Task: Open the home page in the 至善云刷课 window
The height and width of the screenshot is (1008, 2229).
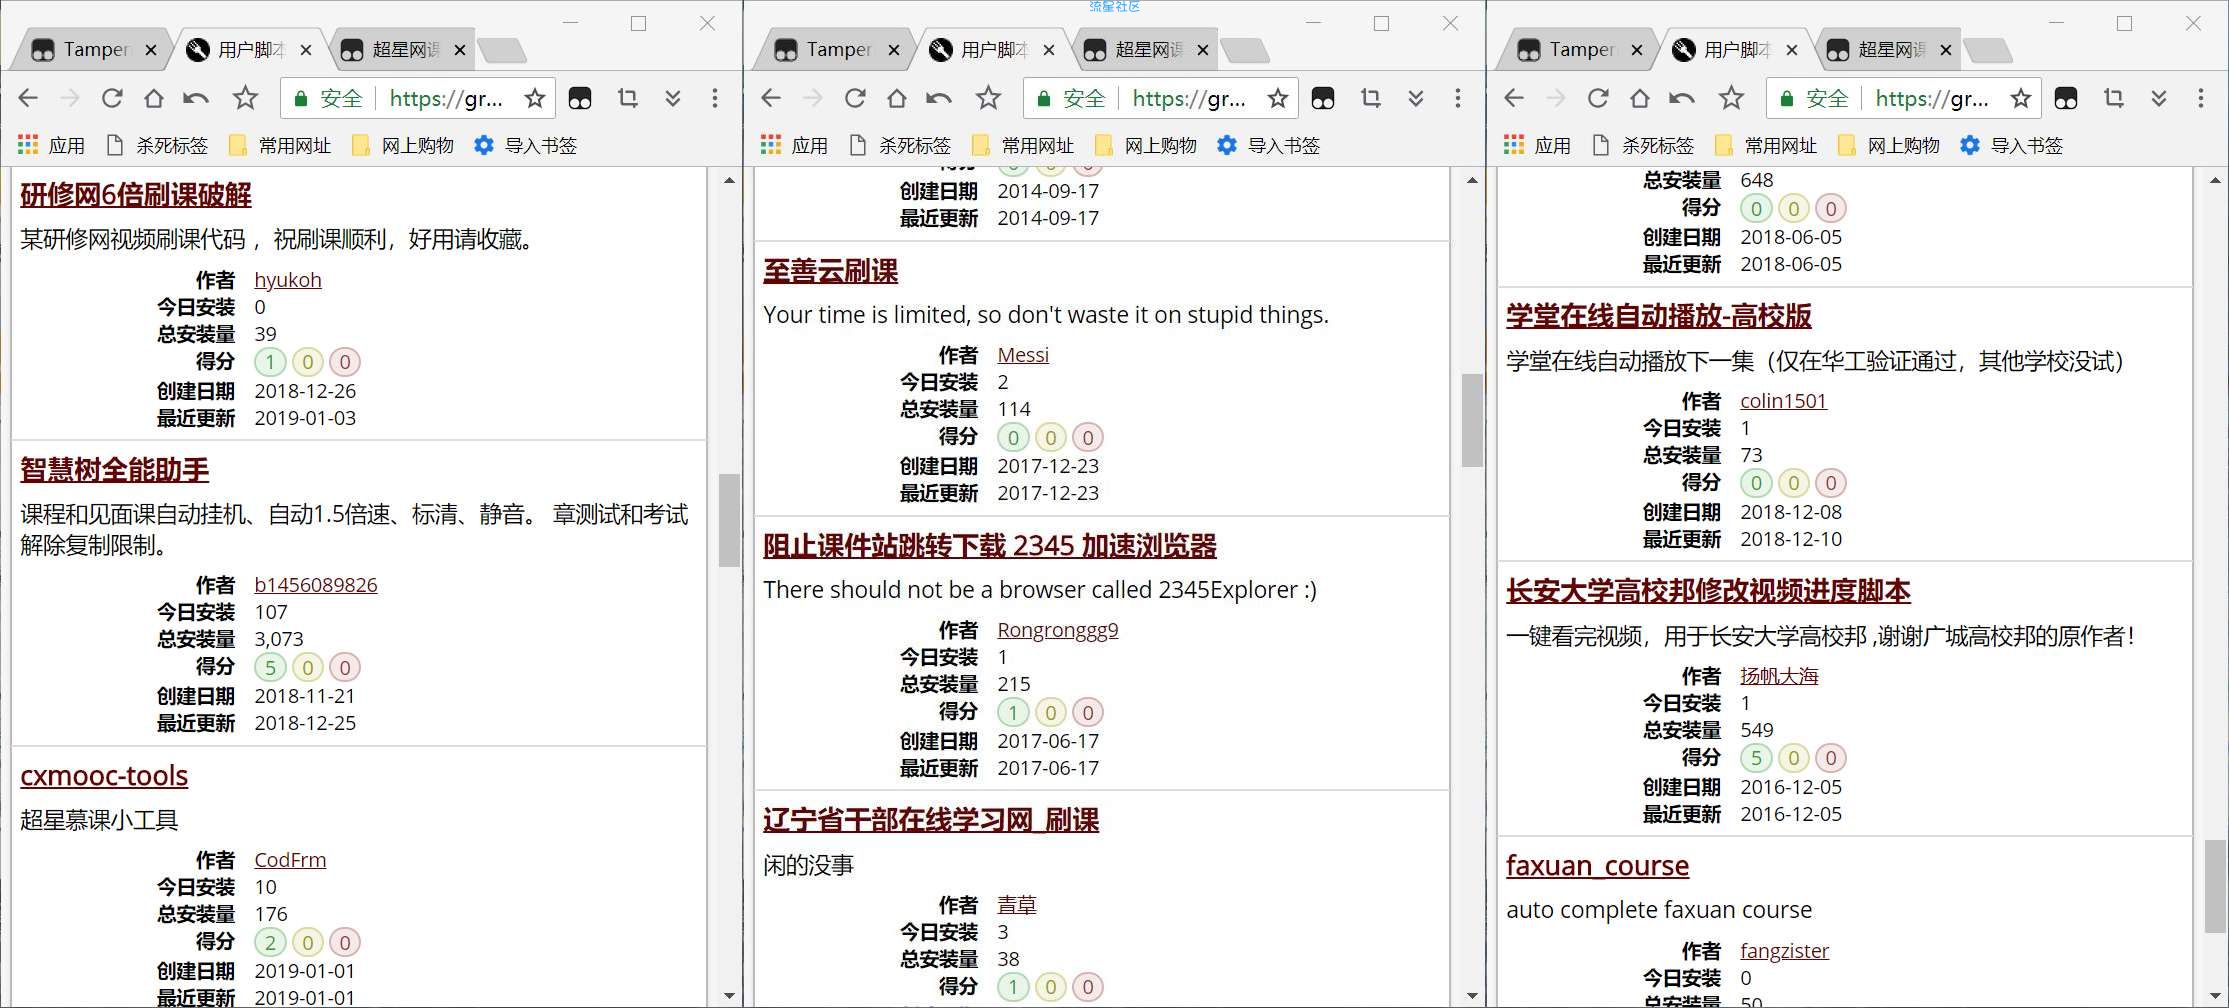Action: click(x=896, y=98)
